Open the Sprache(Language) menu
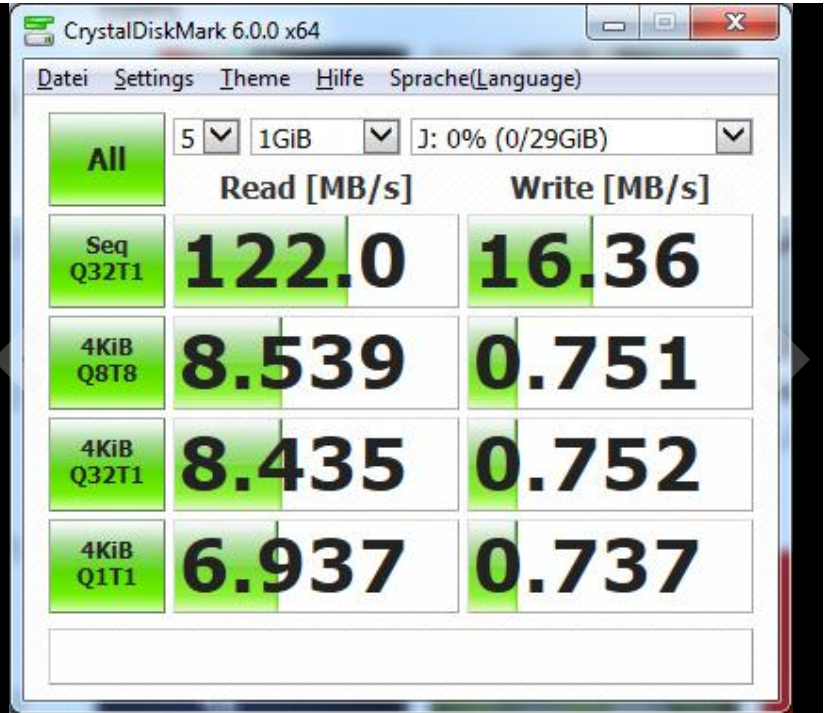This screenshot has width=825, height=713. [x=485, y=78]
